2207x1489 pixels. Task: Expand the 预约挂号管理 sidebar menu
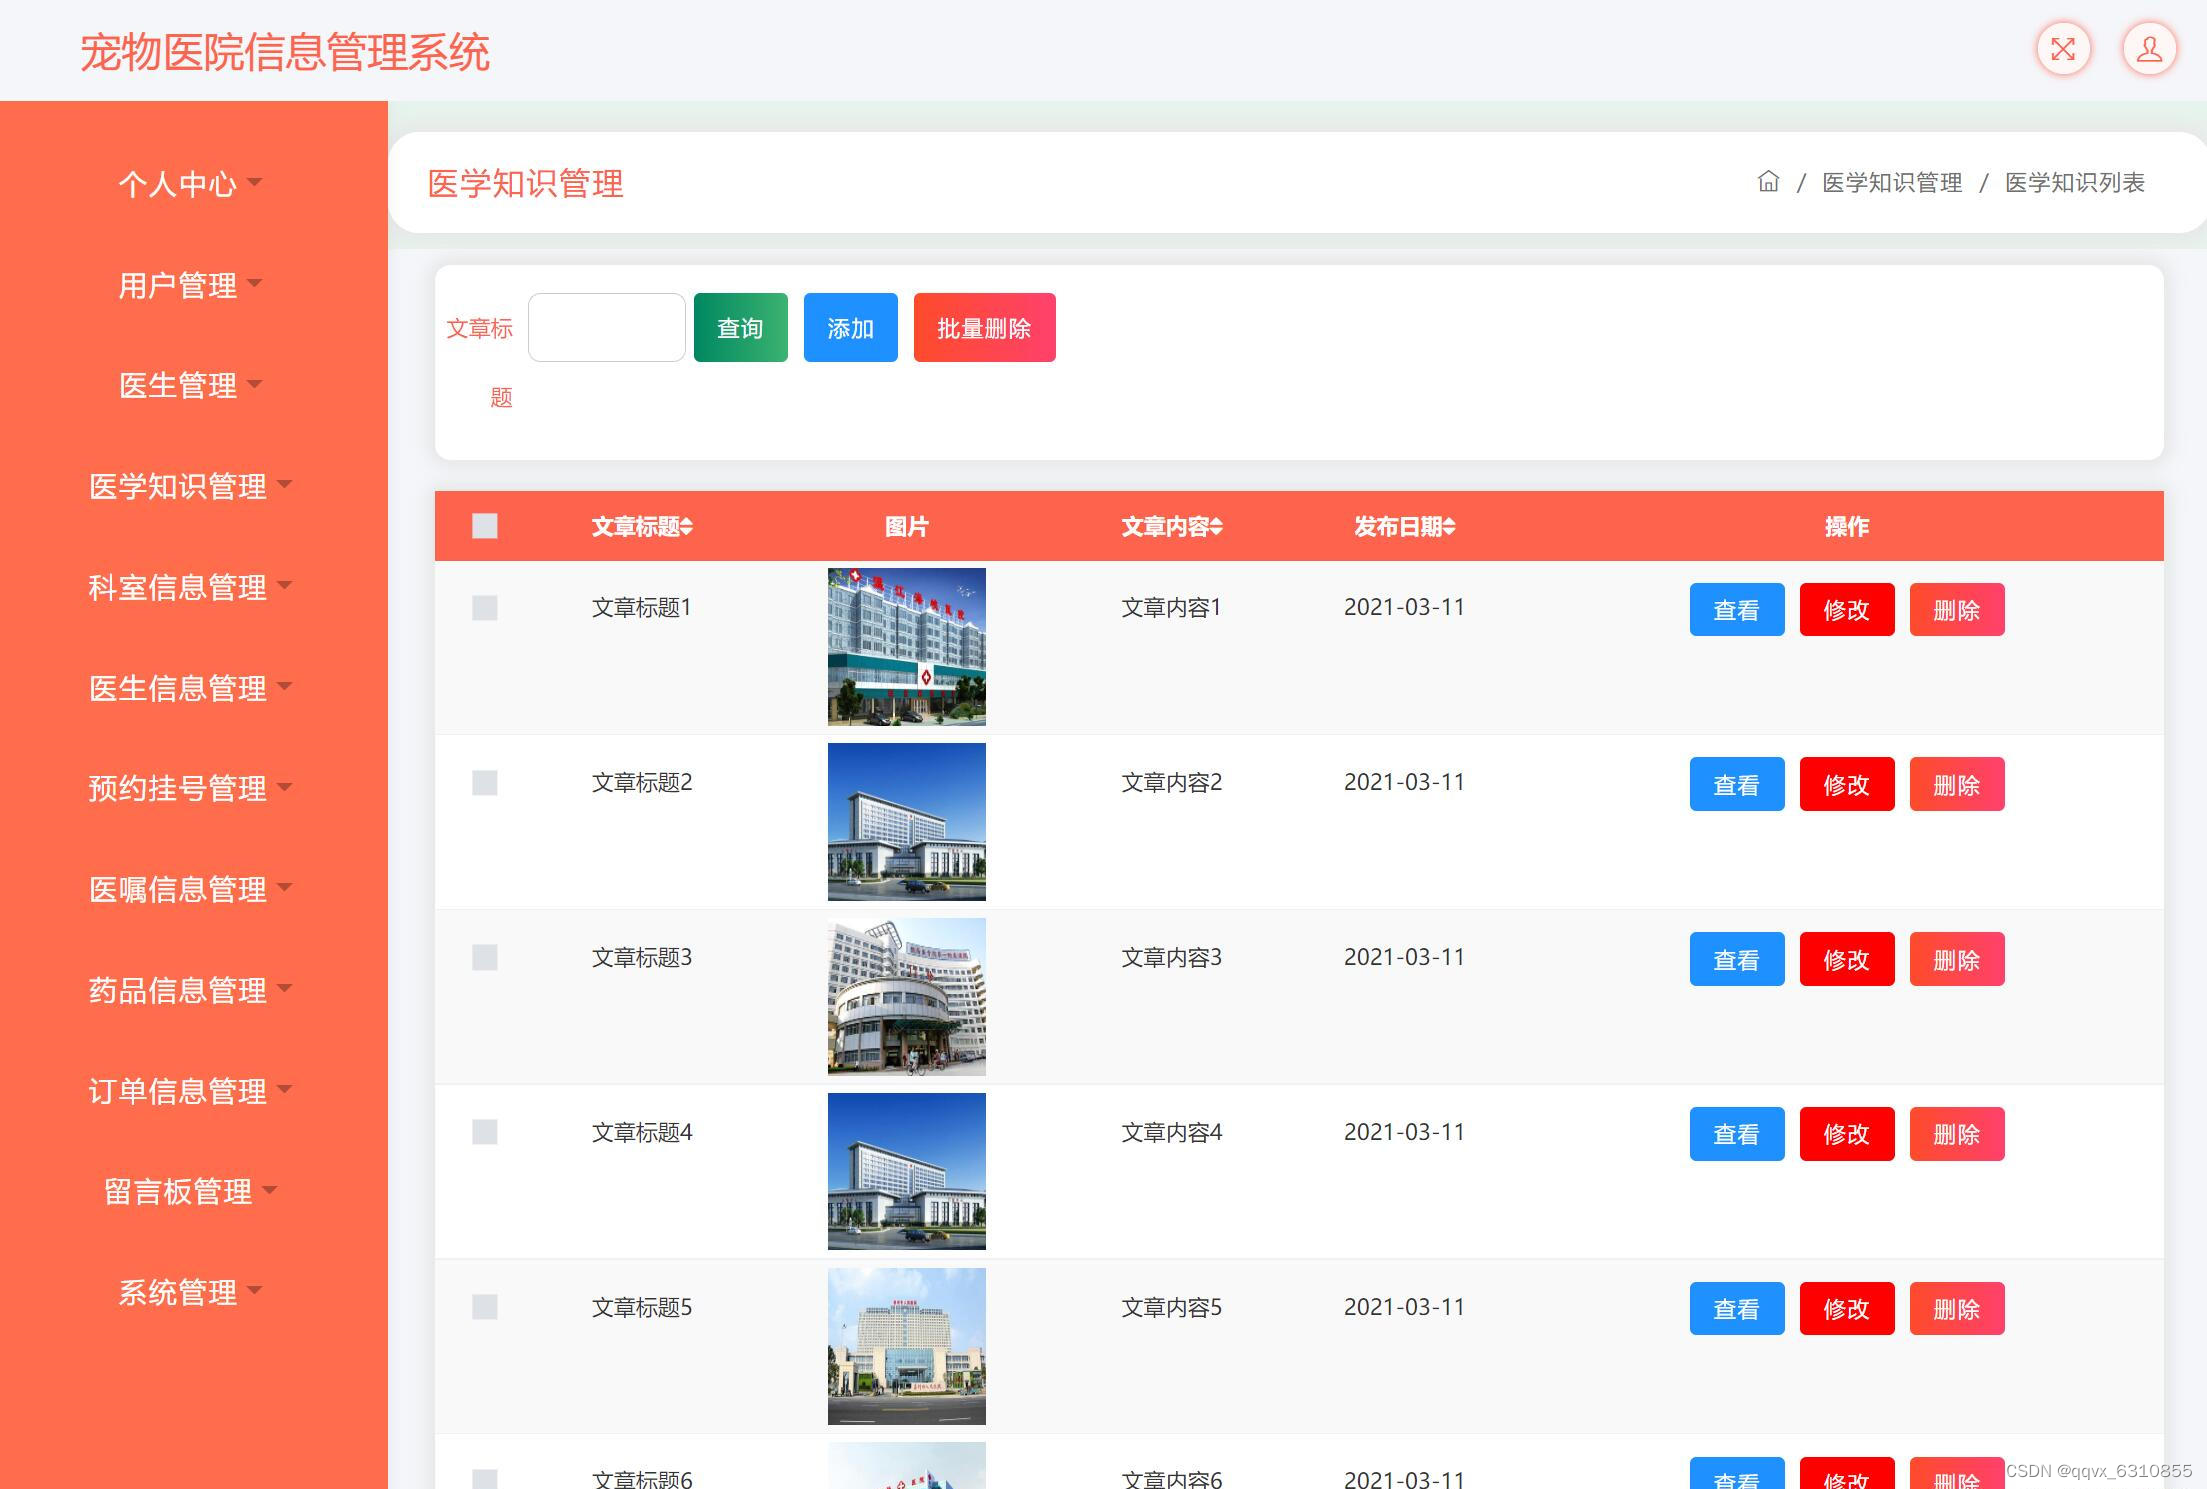coord(190,788)
